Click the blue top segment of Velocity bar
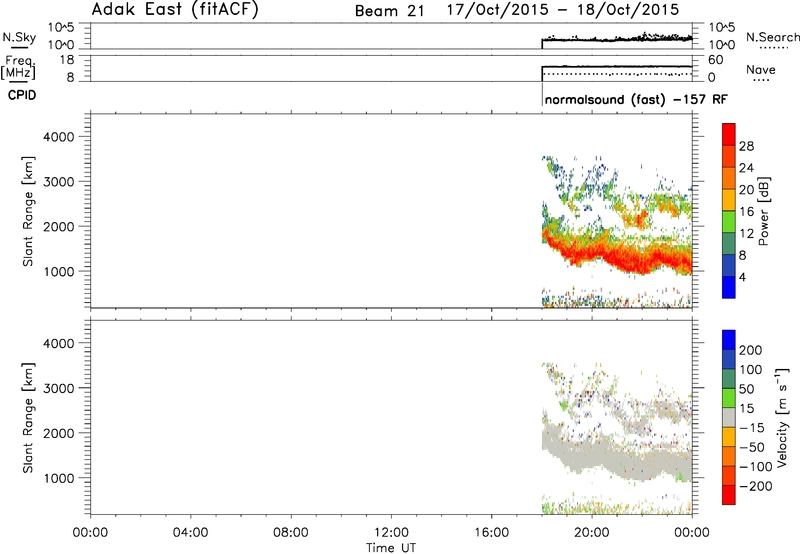This screenshot has height=554, width=800. coord(729,340)
